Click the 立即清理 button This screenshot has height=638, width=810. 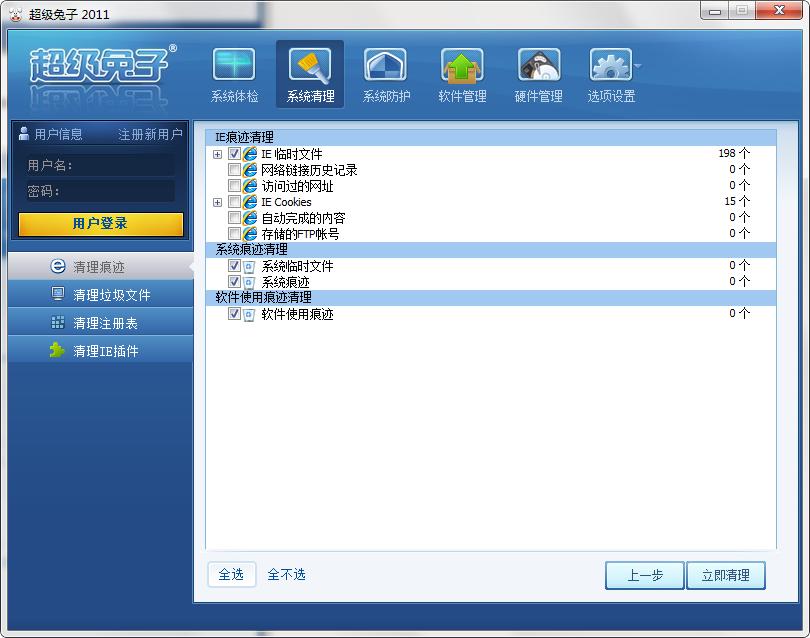[x=726, y=575]
